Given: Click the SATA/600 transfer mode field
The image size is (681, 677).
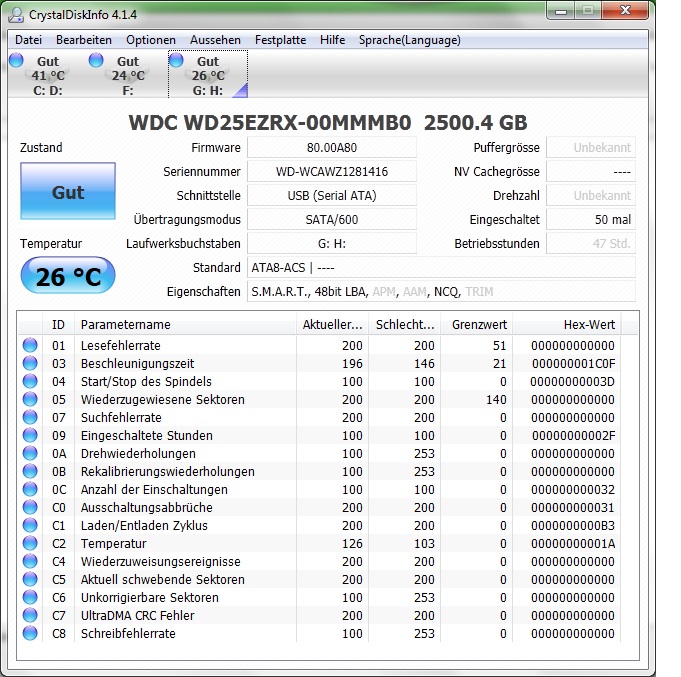Looking at the screenshot, I should pos(332,219).
